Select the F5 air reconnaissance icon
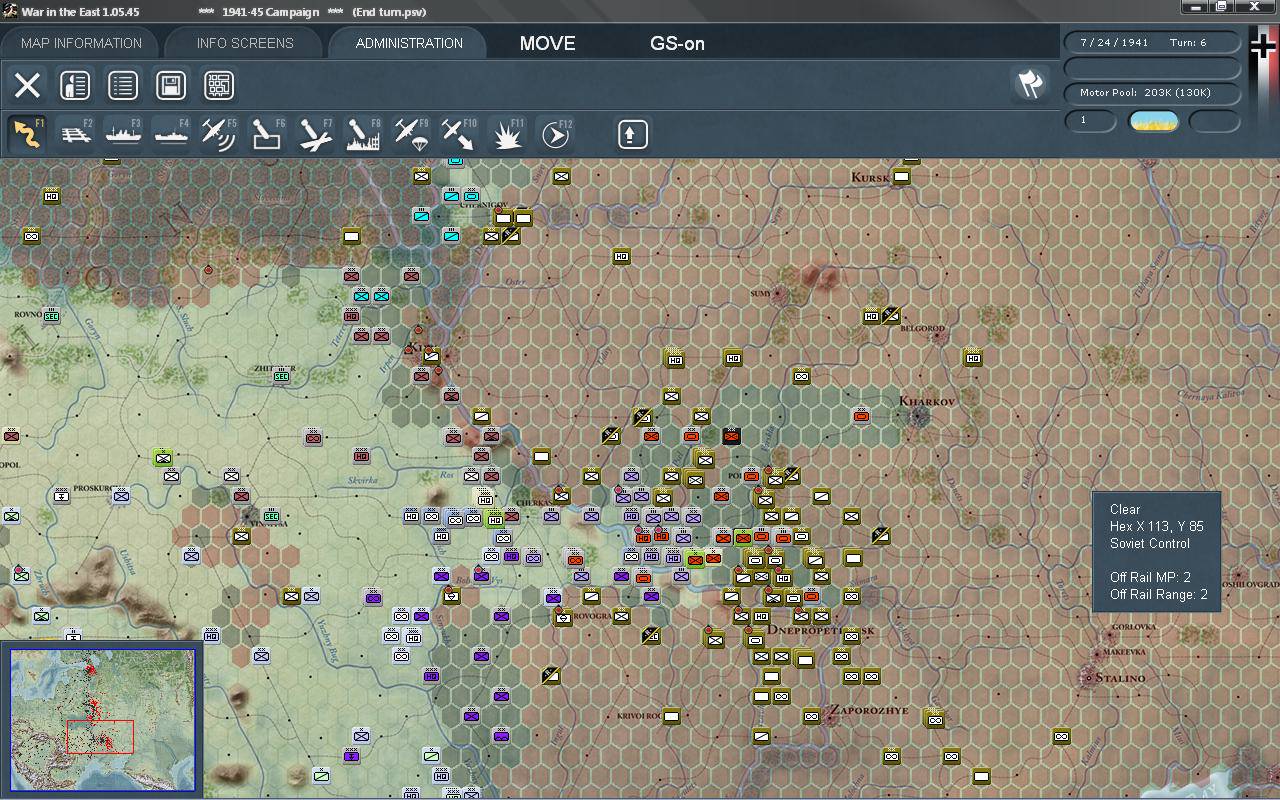 [219, 134]
